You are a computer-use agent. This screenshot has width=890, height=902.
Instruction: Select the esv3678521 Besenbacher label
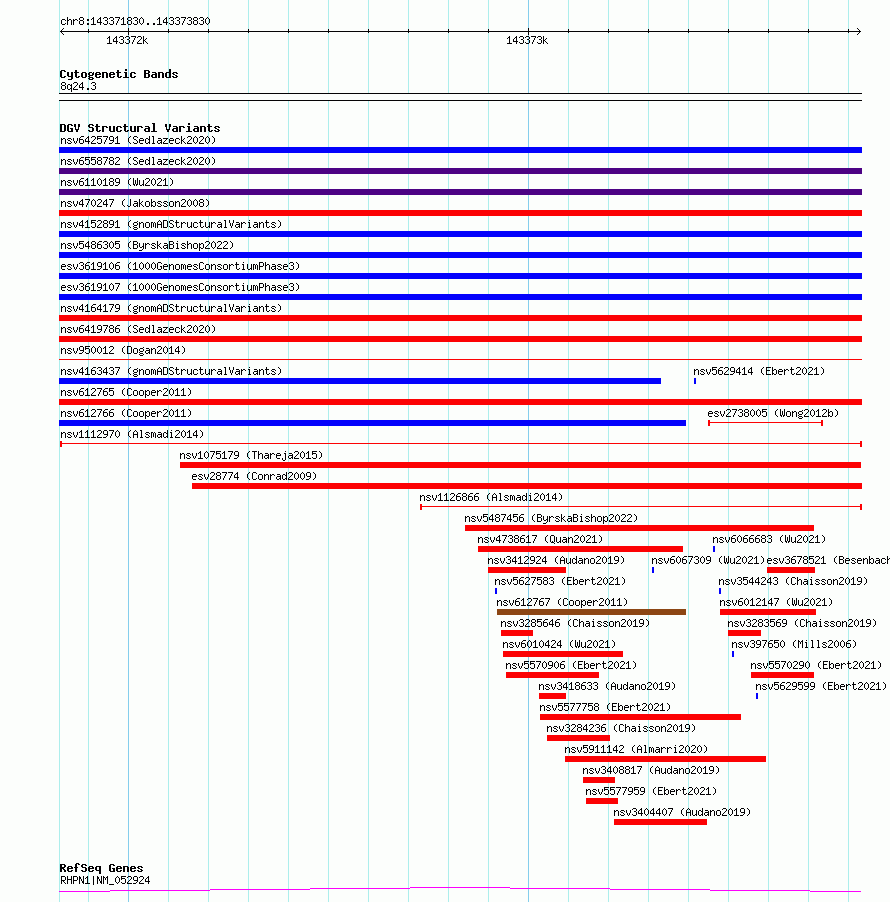pos(828,560)
